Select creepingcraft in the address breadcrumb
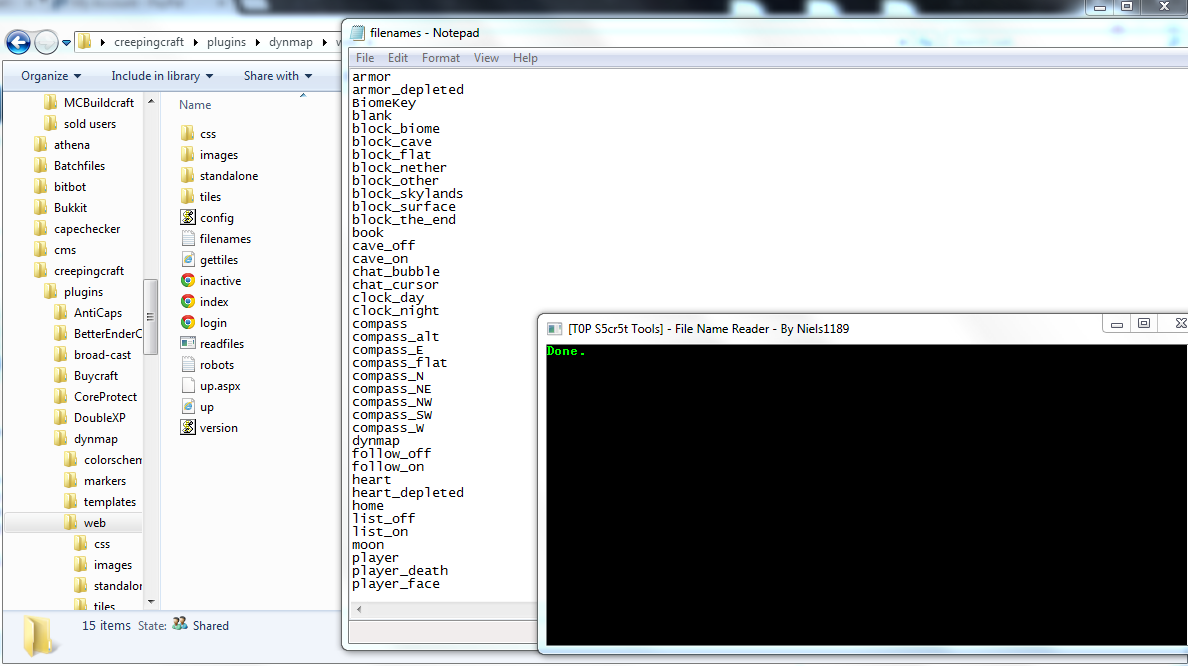Screen dimensions: 1188x666 point(148,42)
